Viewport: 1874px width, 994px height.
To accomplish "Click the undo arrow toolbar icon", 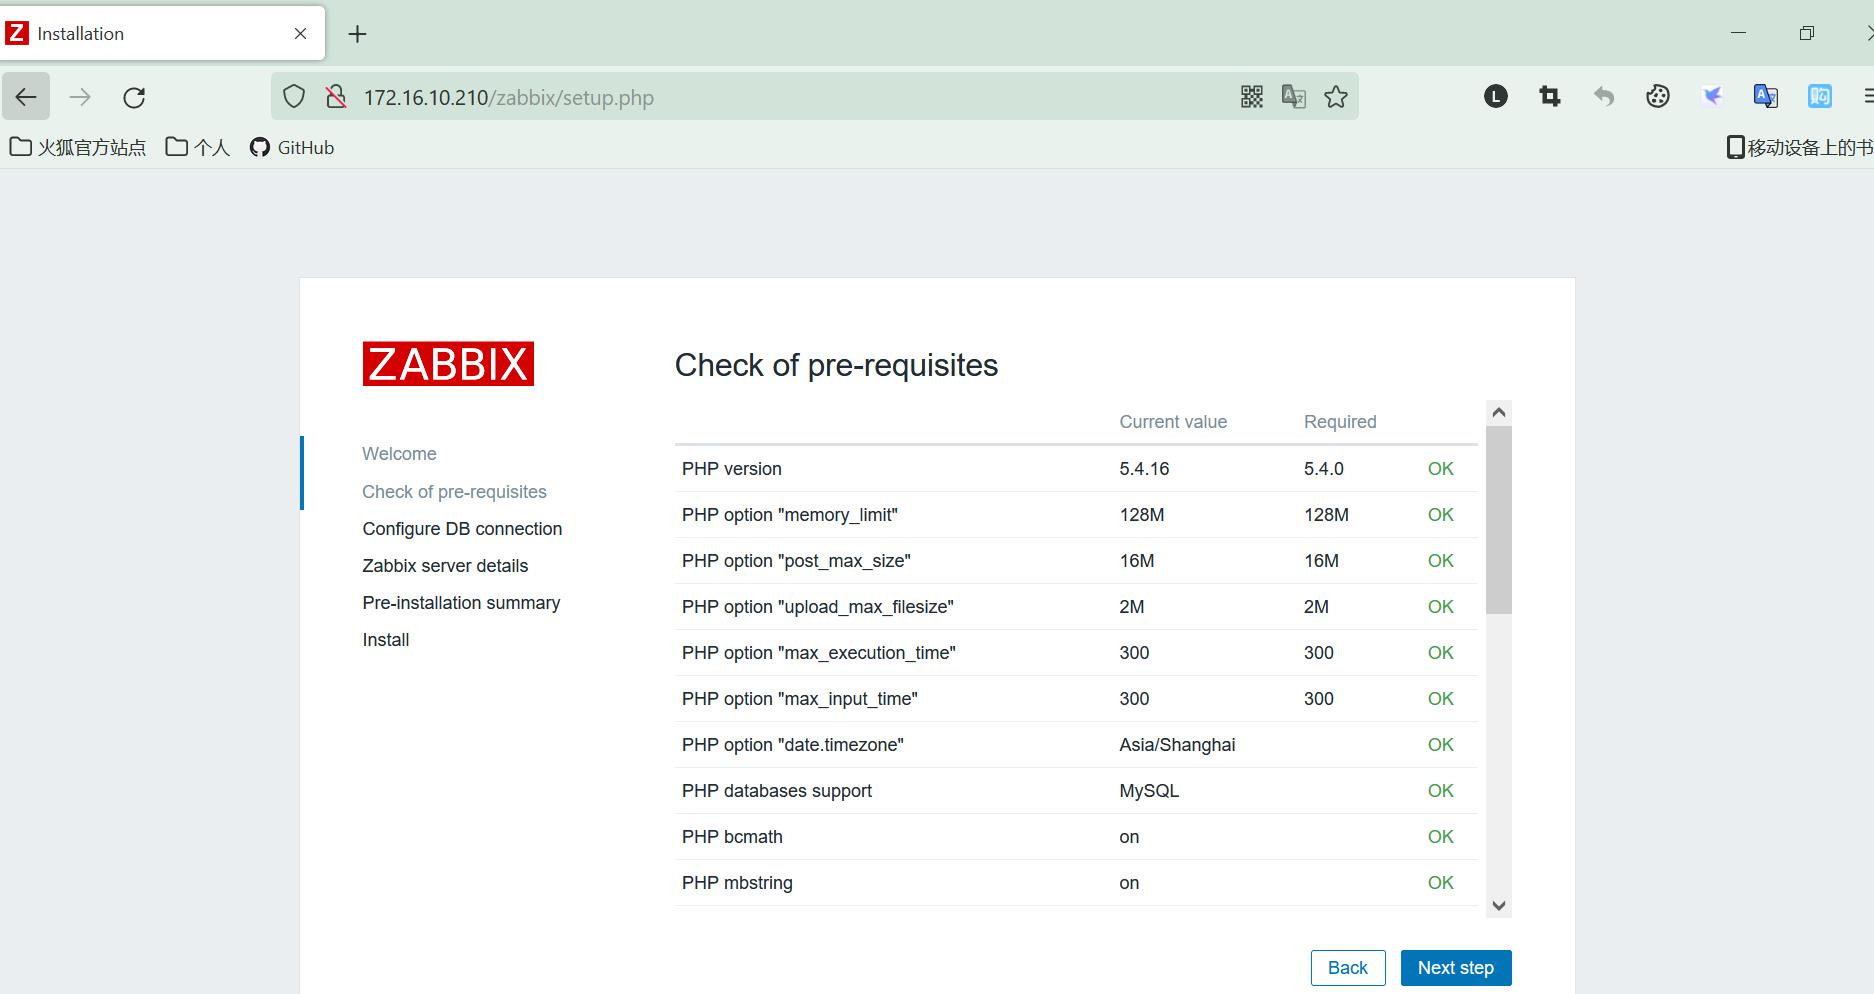I will click(1603, 96).
